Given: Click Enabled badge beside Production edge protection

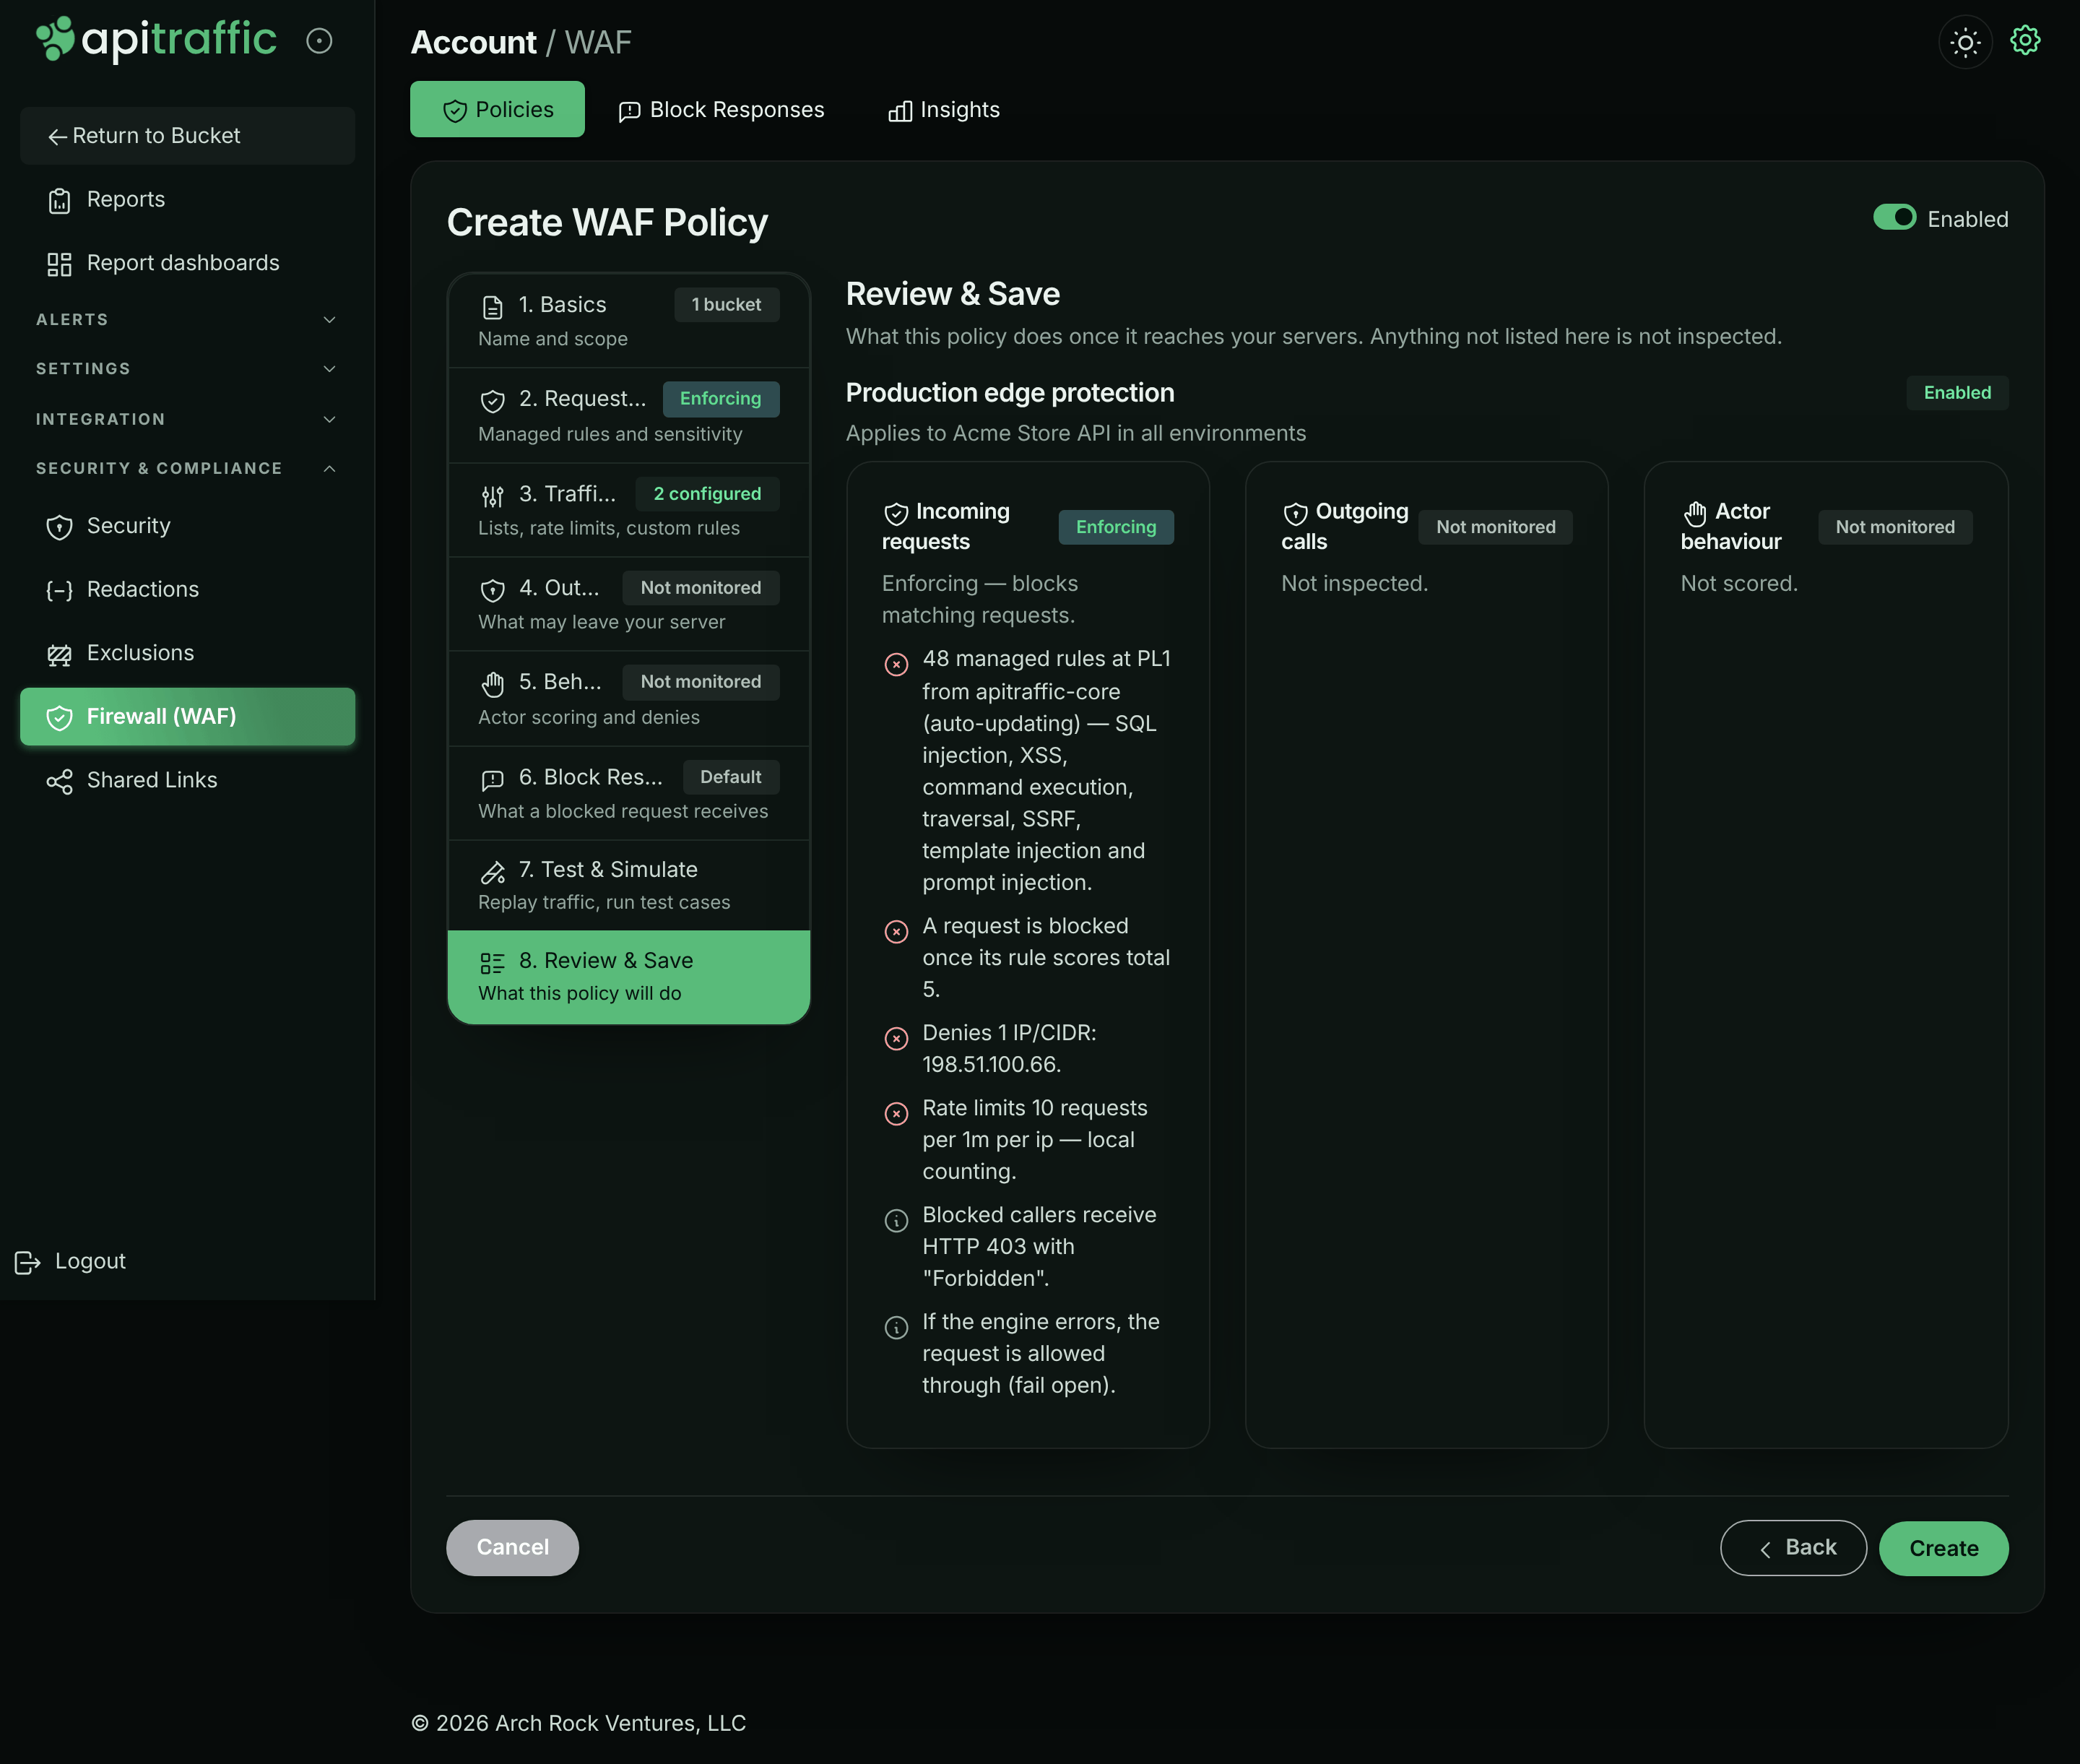Looking at the screenshot, I should (x=1957, y=393).
